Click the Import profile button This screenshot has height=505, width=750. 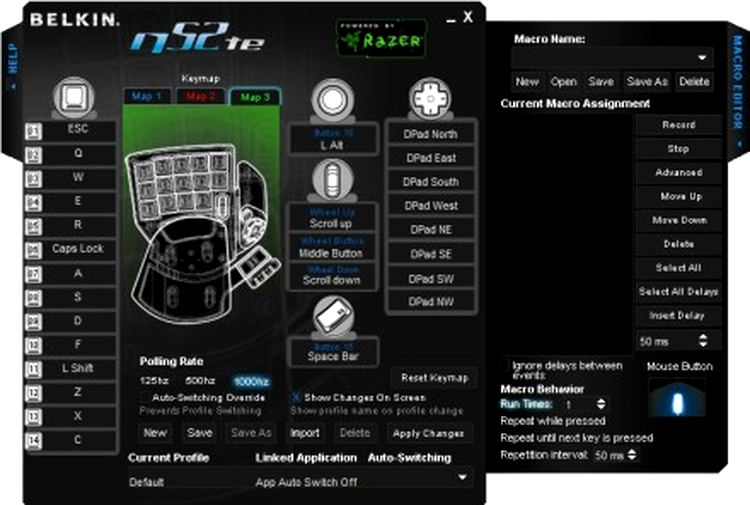[x=305, y=433]
